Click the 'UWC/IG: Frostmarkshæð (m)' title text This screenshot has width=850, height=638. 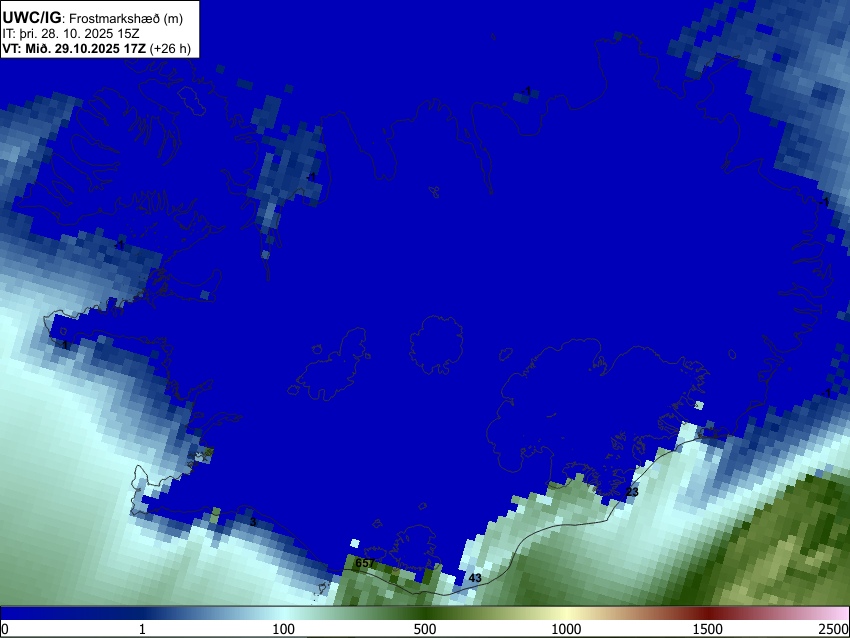pos(93,18)
